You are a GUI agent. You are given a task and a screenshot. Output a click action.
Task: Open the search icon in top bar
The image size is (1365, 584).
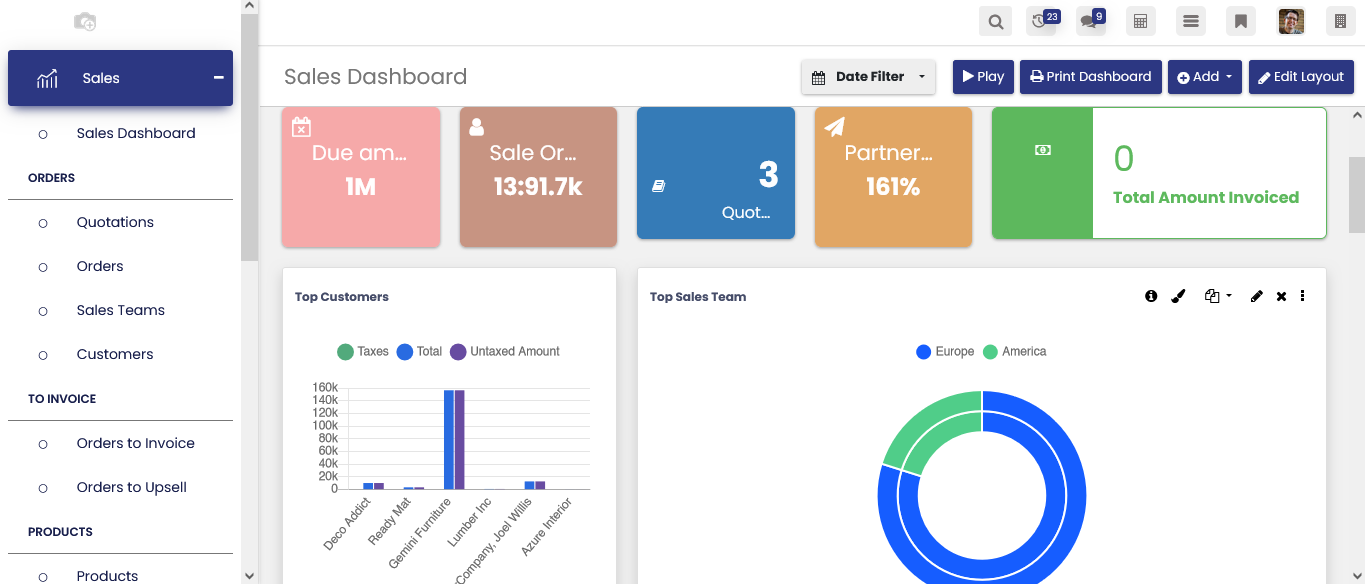click(995, 21)
